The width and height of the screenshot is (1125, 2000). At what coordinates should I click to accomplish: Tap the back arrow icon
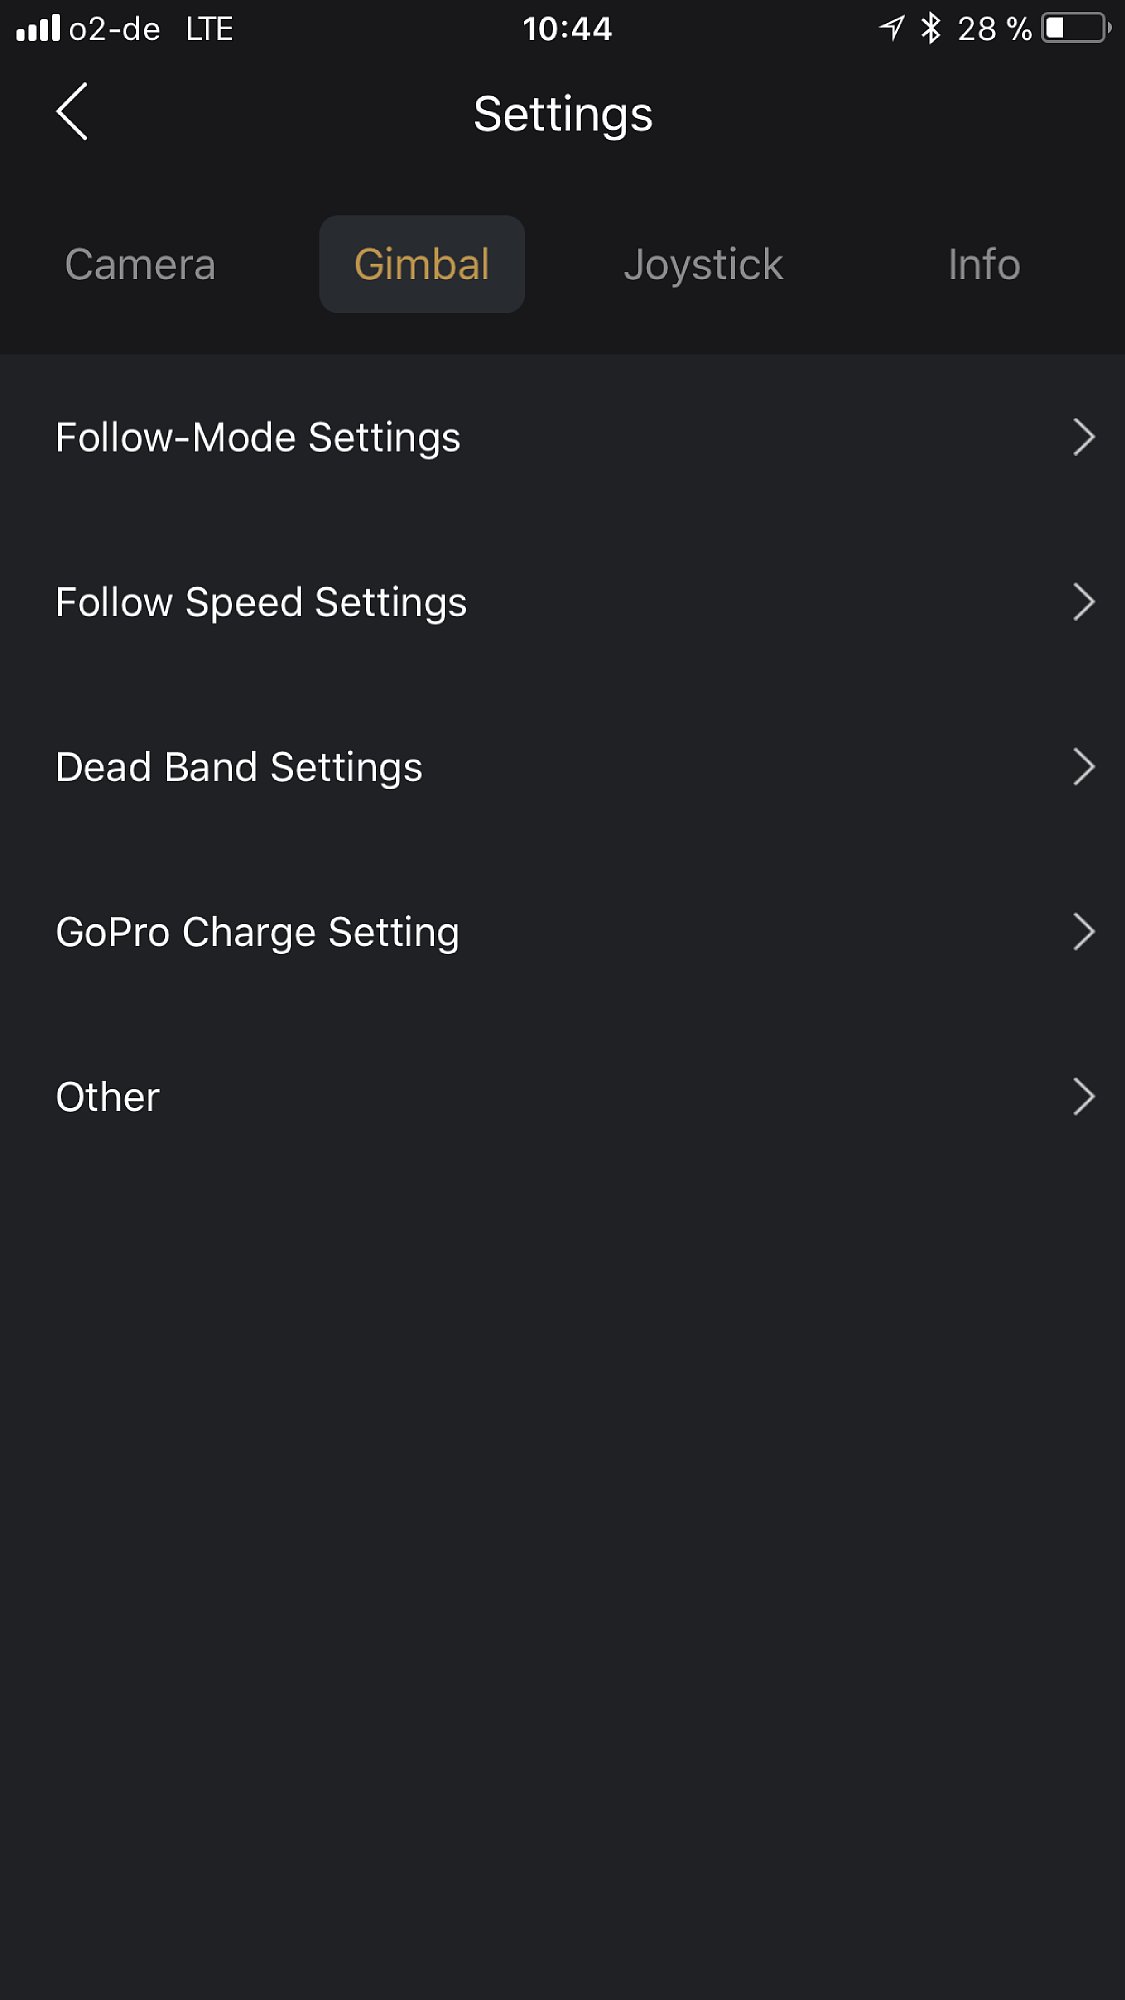(x=72, y=112)
